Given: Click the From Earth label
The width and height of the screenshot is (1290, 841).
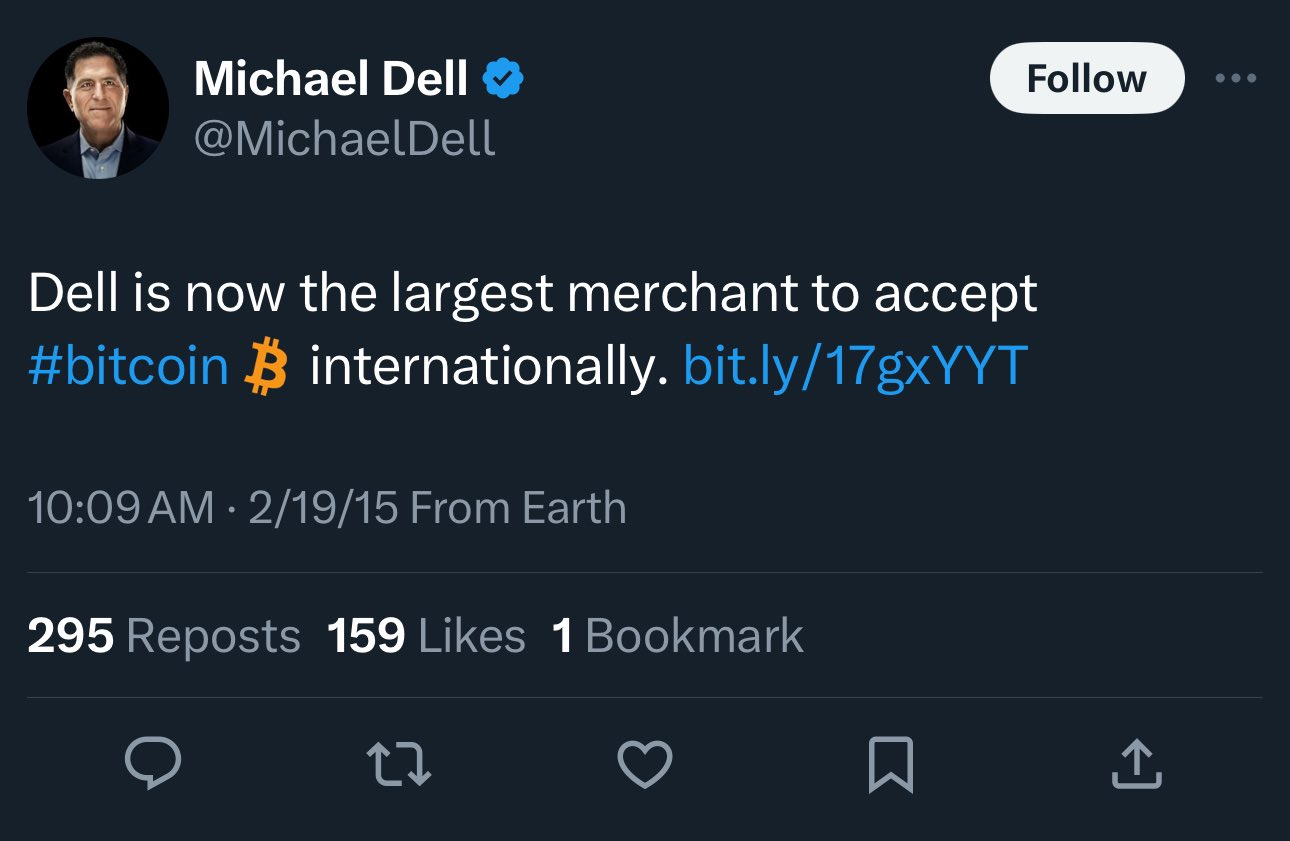Looking at the screenshot, I should 518,508.
